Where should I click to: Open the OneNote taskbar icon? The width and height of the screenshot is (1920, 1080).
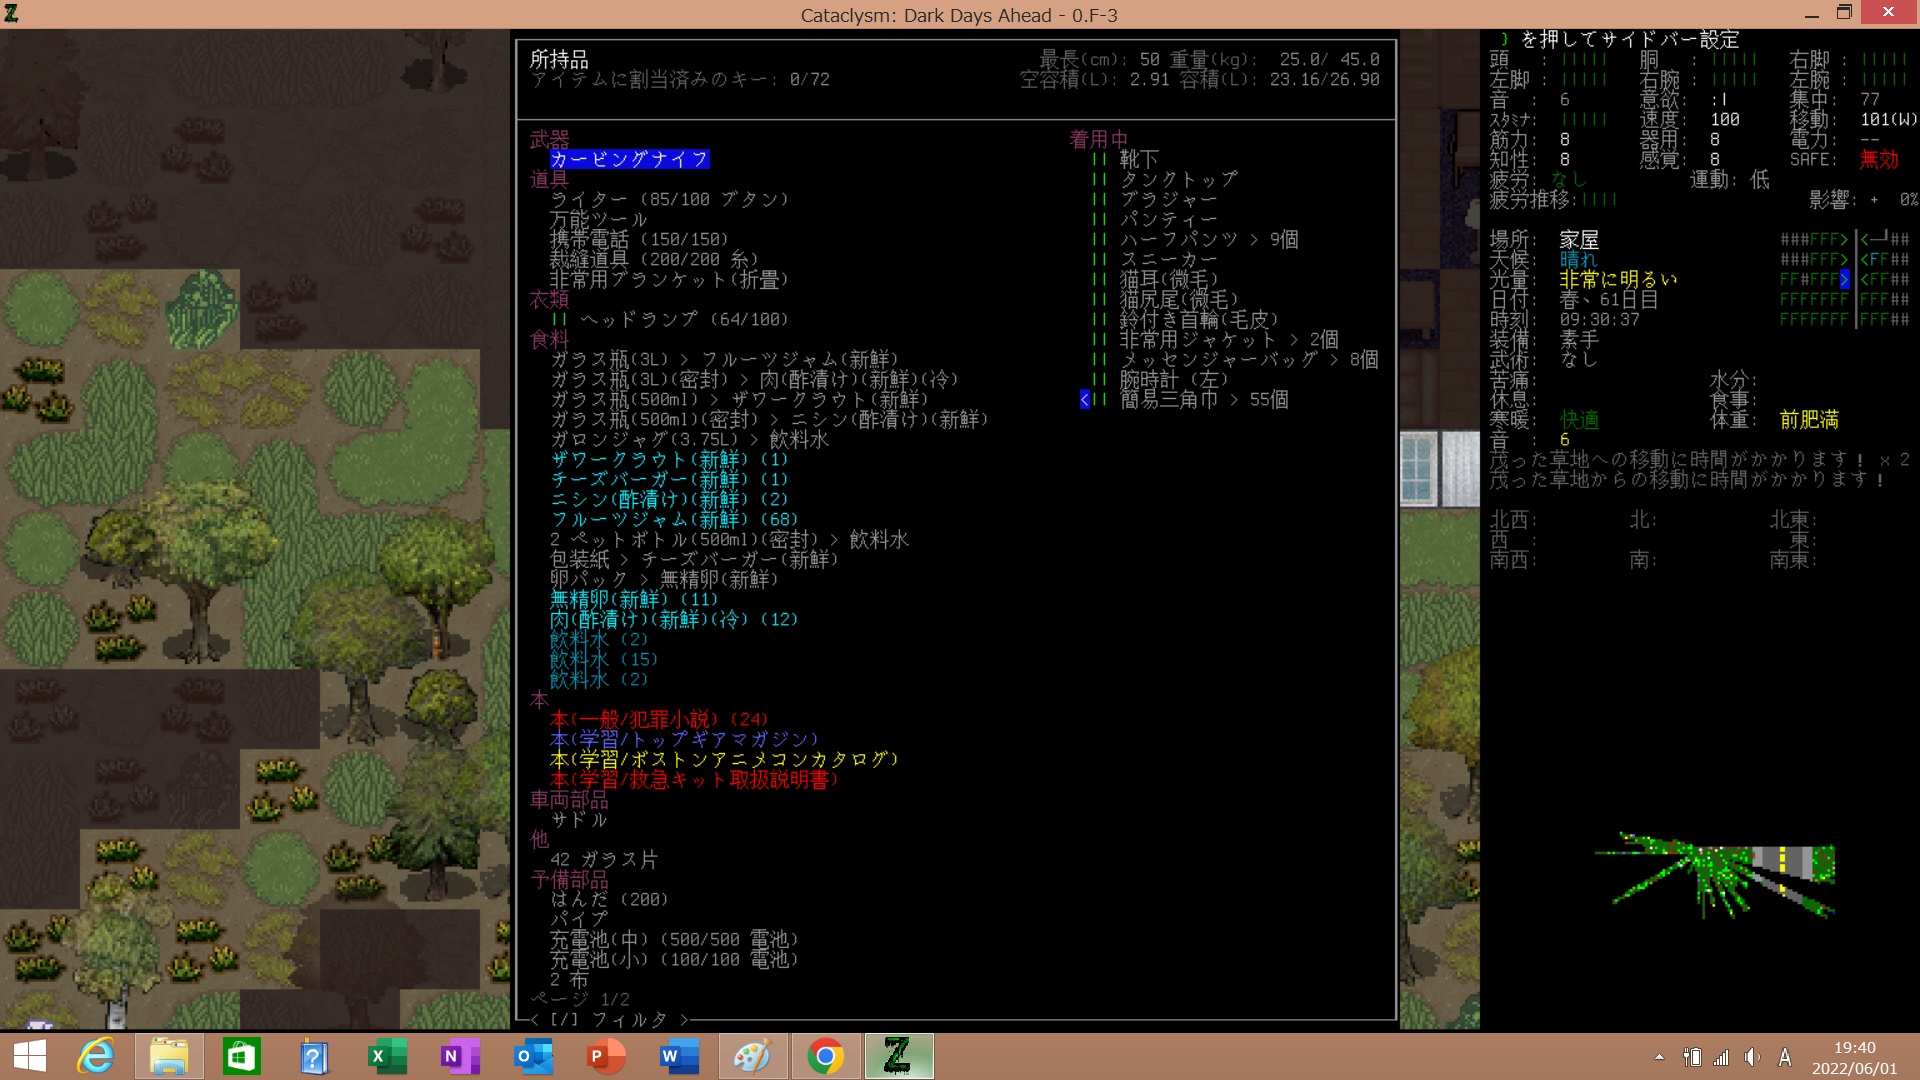click(x=460, y=1056)
